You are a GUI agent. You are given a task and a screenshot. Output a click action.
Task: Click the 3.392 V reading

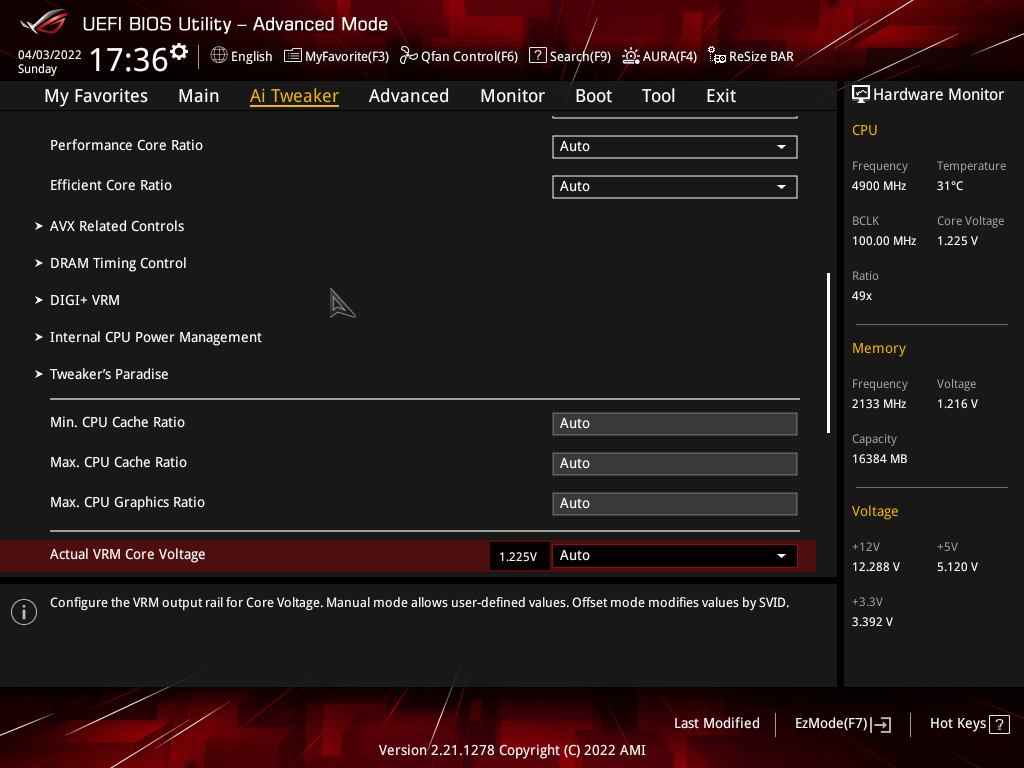pos(872,622)
